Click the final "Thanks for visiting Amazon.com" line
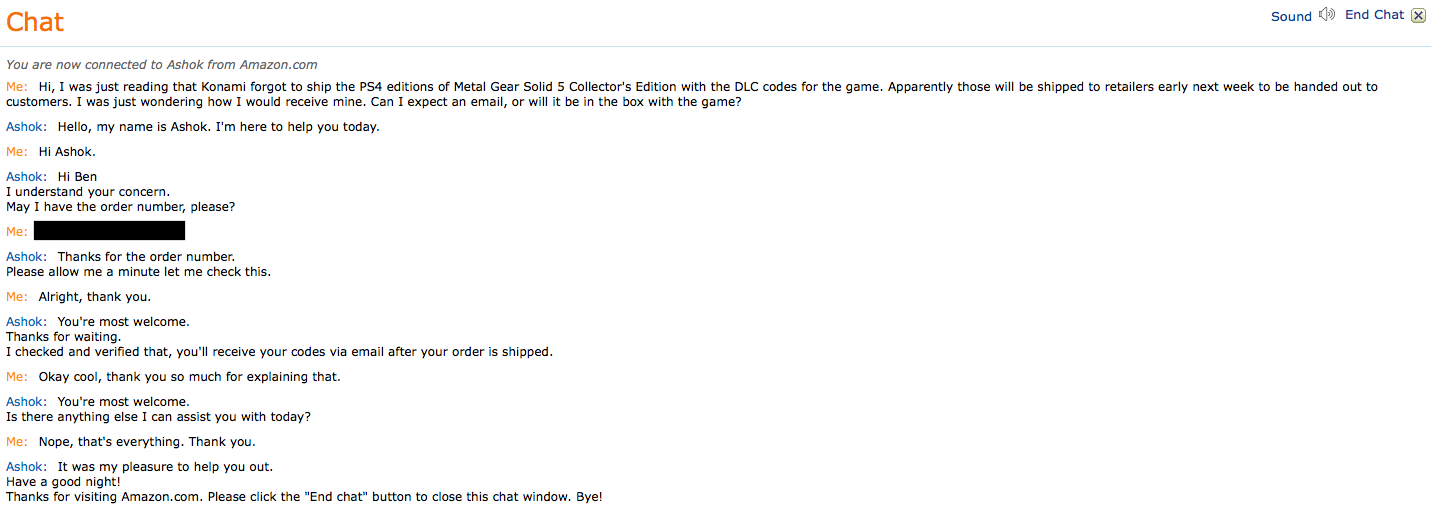 (x=304, y=497)
